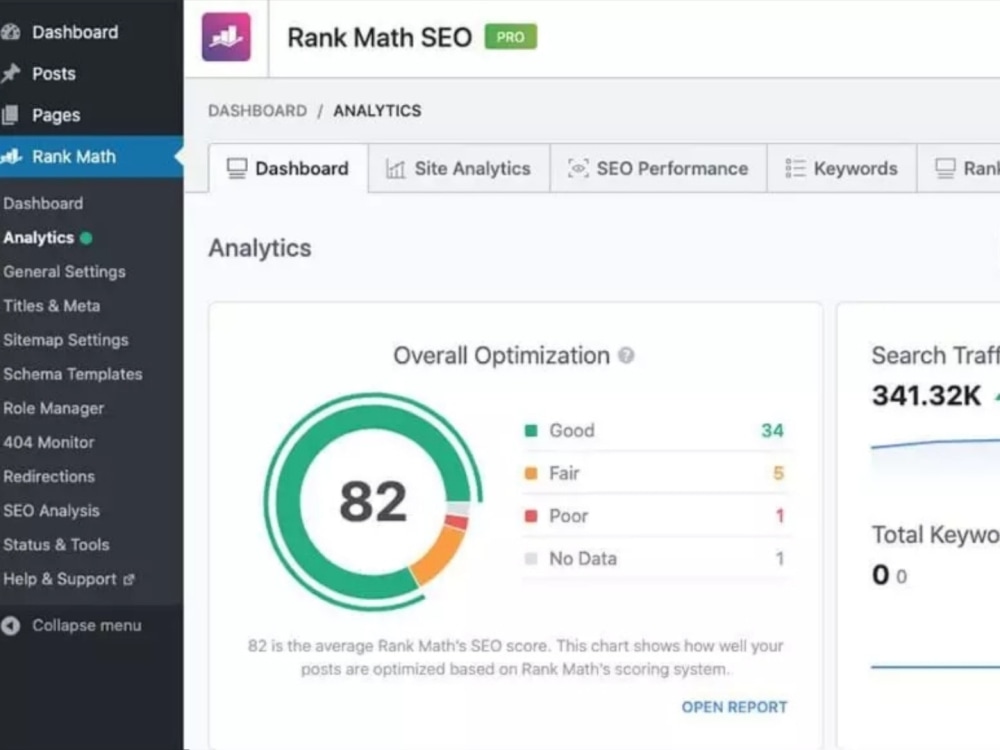Image resolution: width=1000 pixels, height=750 pixels.
Task: Open the partially visible Rank tab
Action: pyautogui.click(x=959, y=168)
